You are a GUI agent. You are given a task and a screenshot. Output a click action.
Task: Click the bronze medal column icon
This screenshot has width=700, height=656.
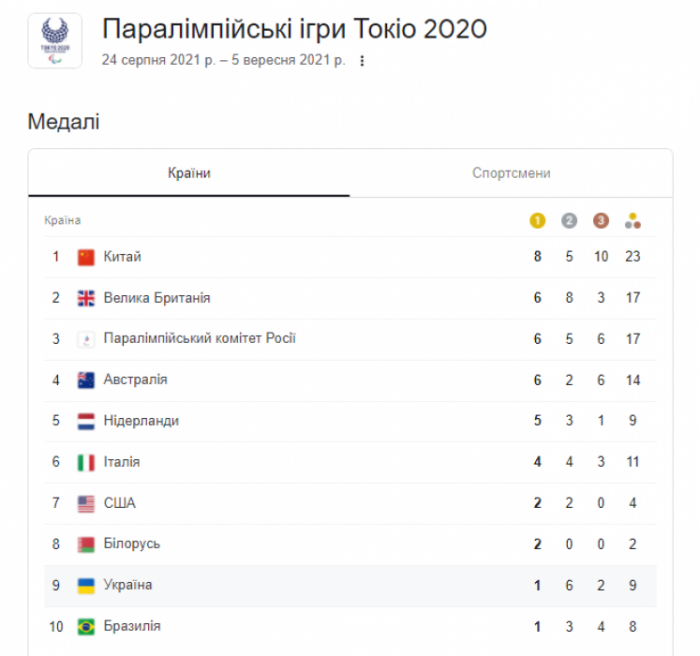(600, 221)
